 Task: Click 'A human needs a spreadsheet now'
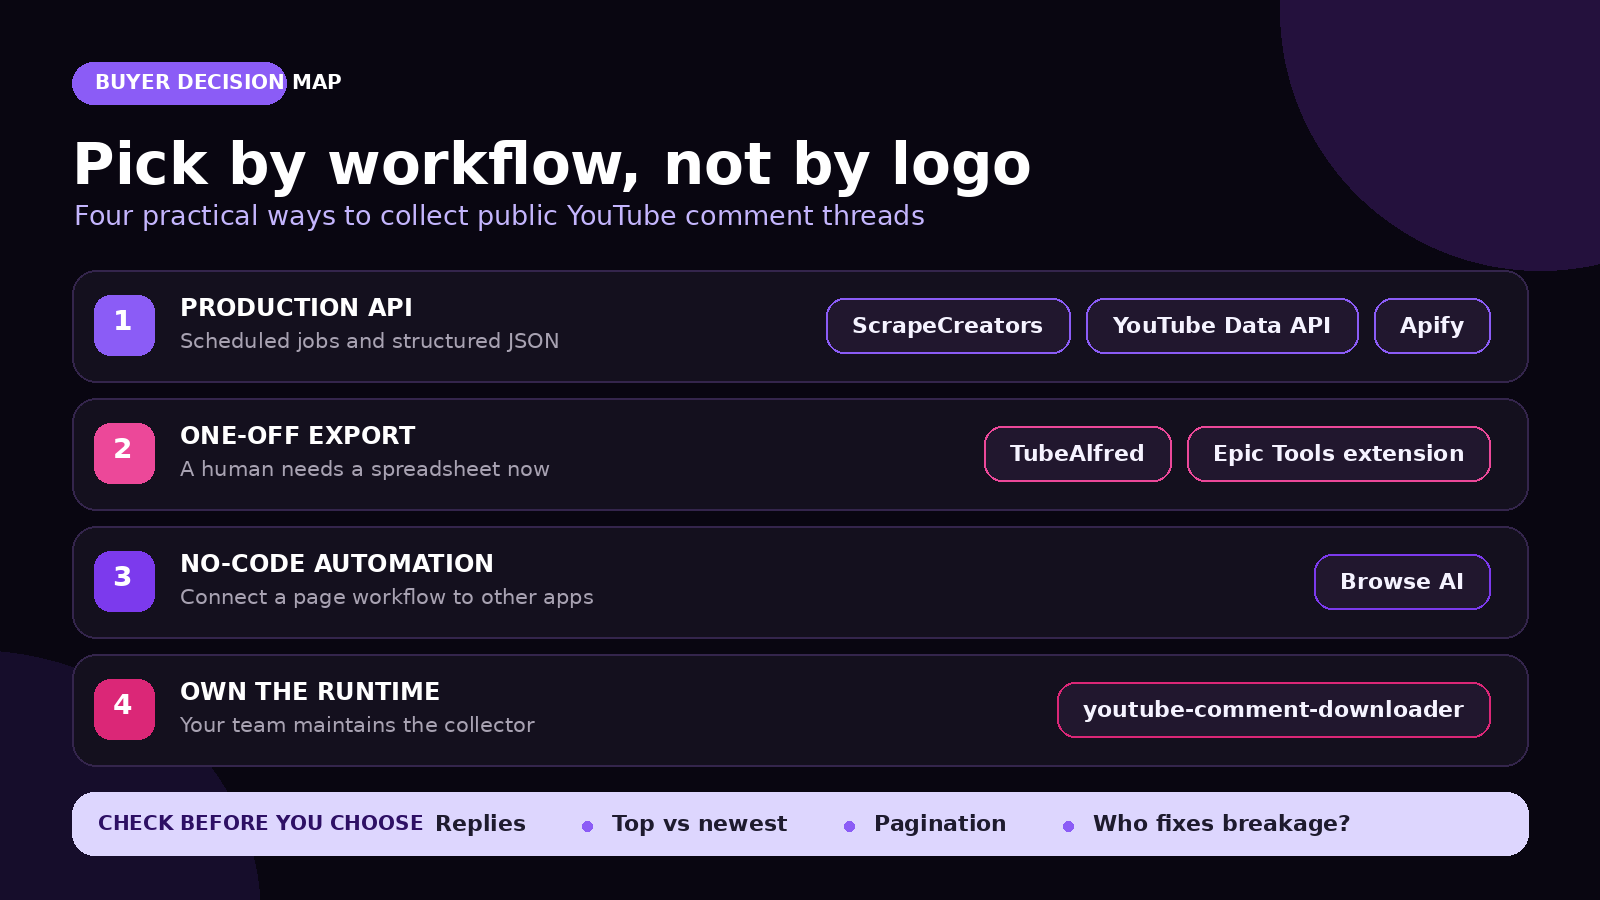point(364,469)
